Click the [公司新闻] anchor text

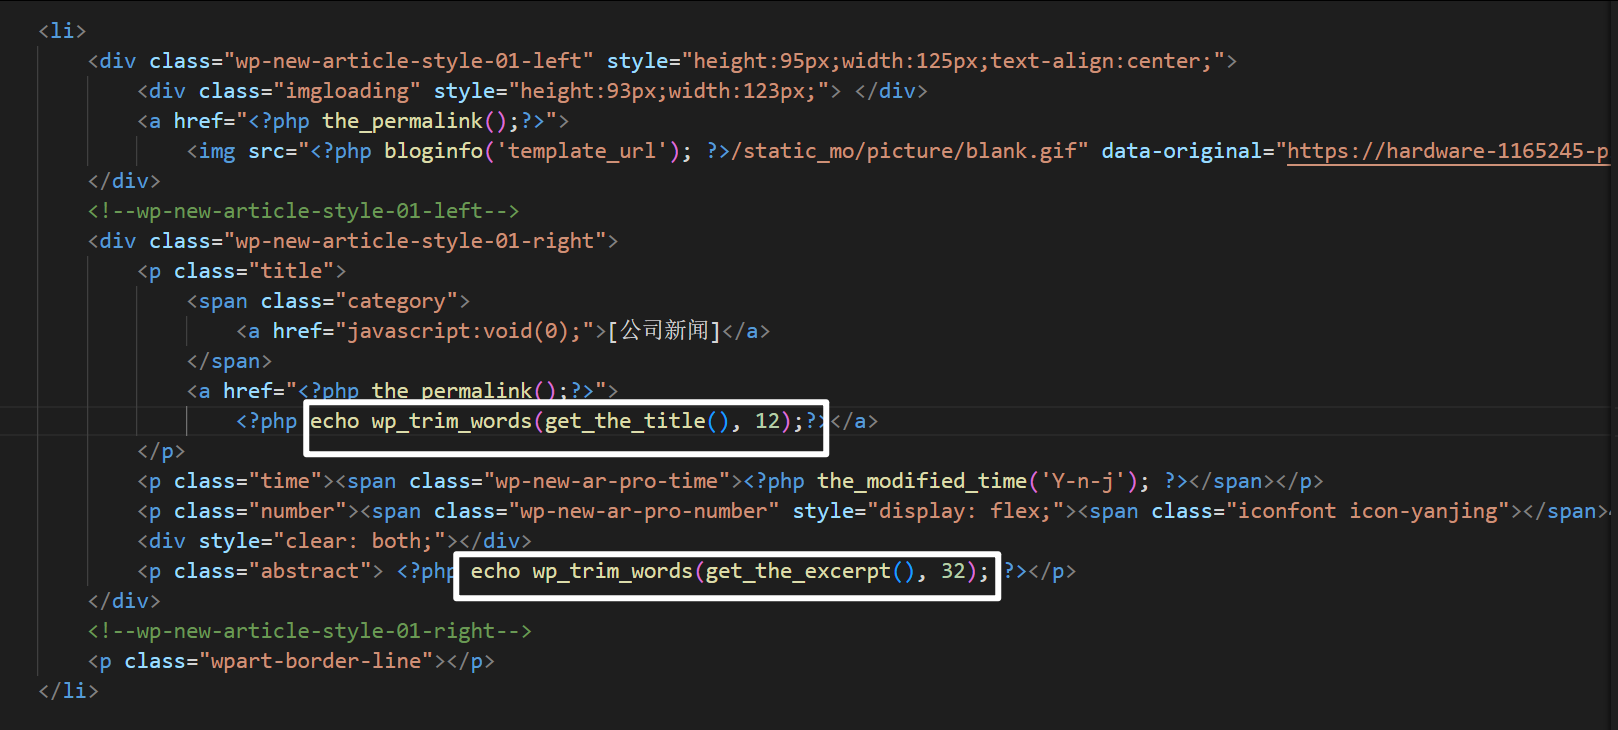[664, 331]
